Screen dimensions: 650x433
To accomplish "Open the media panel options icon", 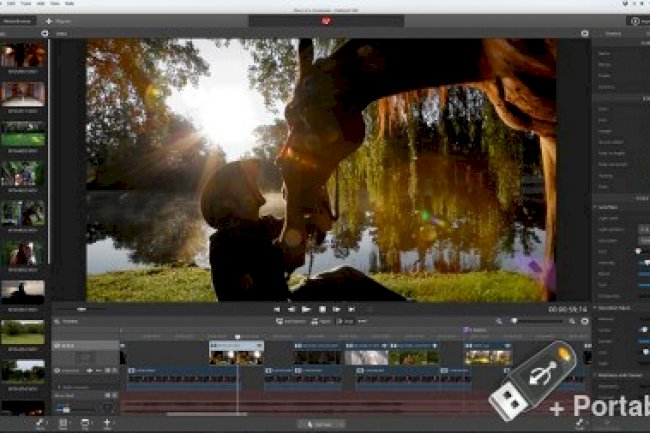I will [45, 34].
